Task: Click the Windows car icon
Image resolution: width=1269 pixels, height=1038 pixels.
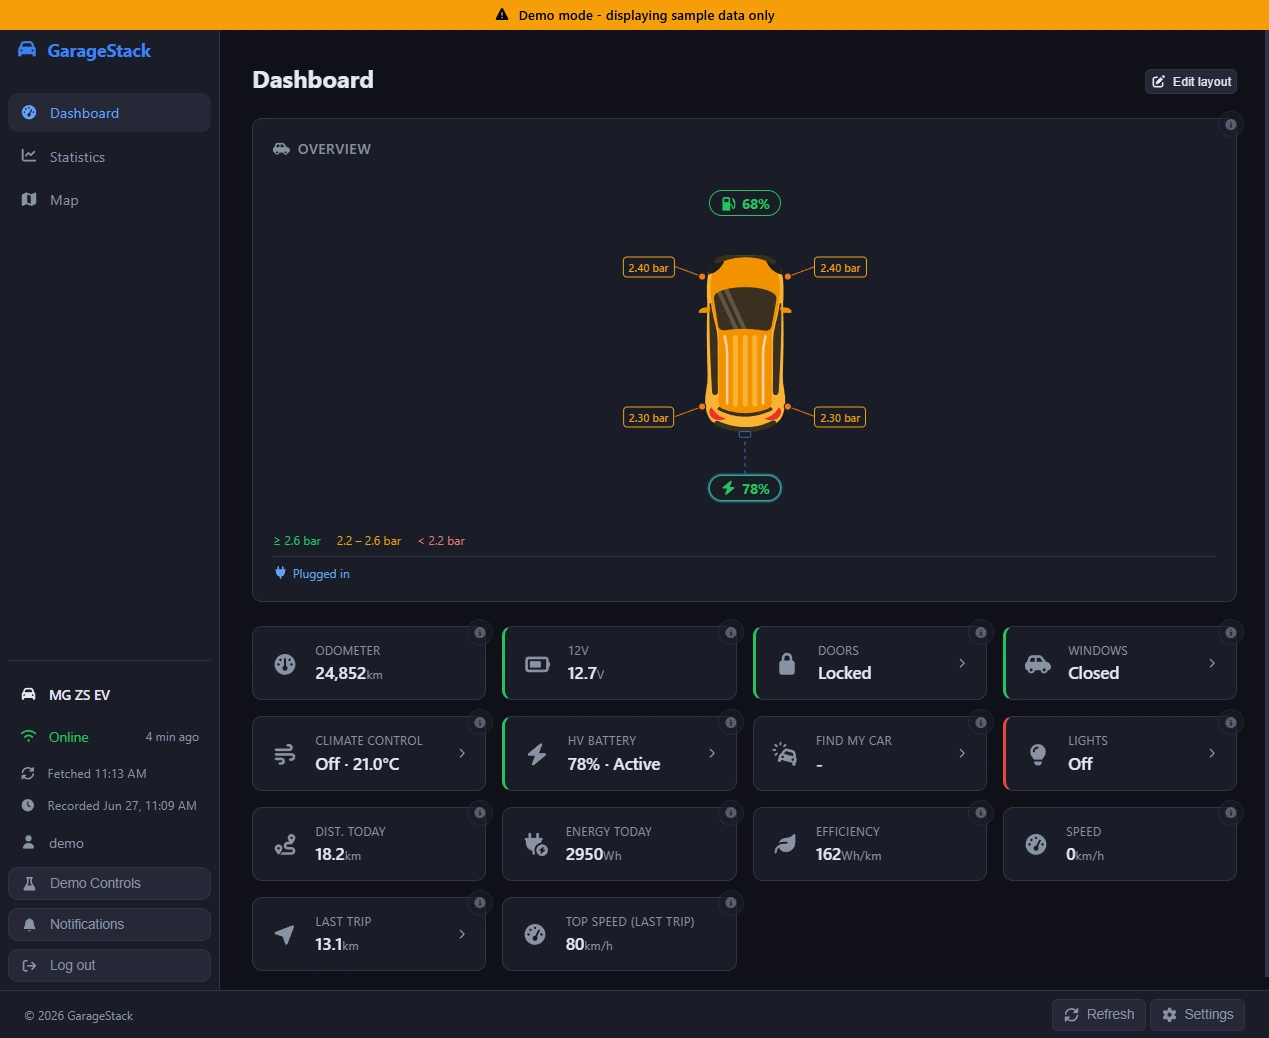Action: click(x=1038, y=664)
